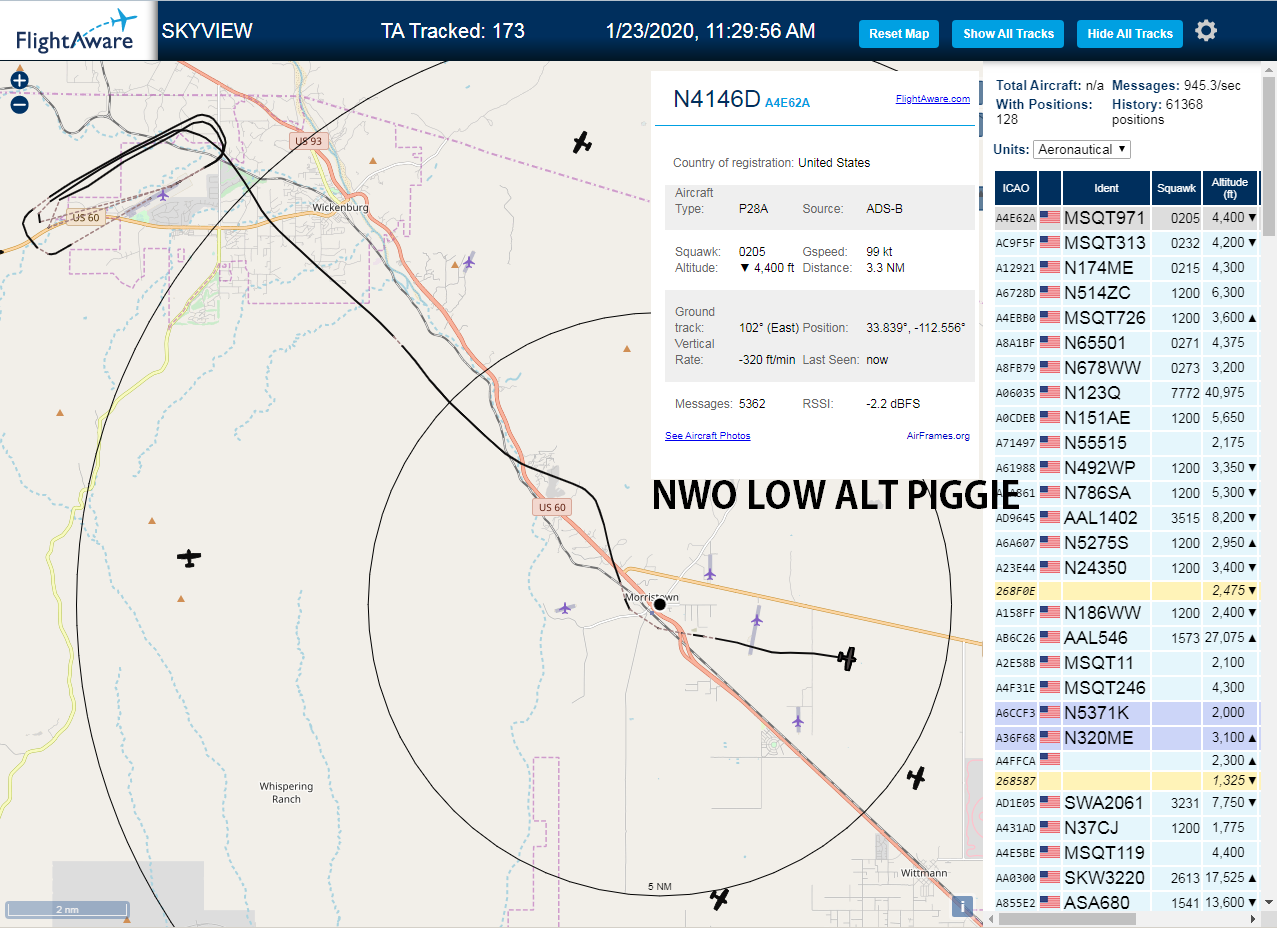Select the MSQT971 row
This screenshot has width=1277, height=929.
click(x=1127, y=217)
